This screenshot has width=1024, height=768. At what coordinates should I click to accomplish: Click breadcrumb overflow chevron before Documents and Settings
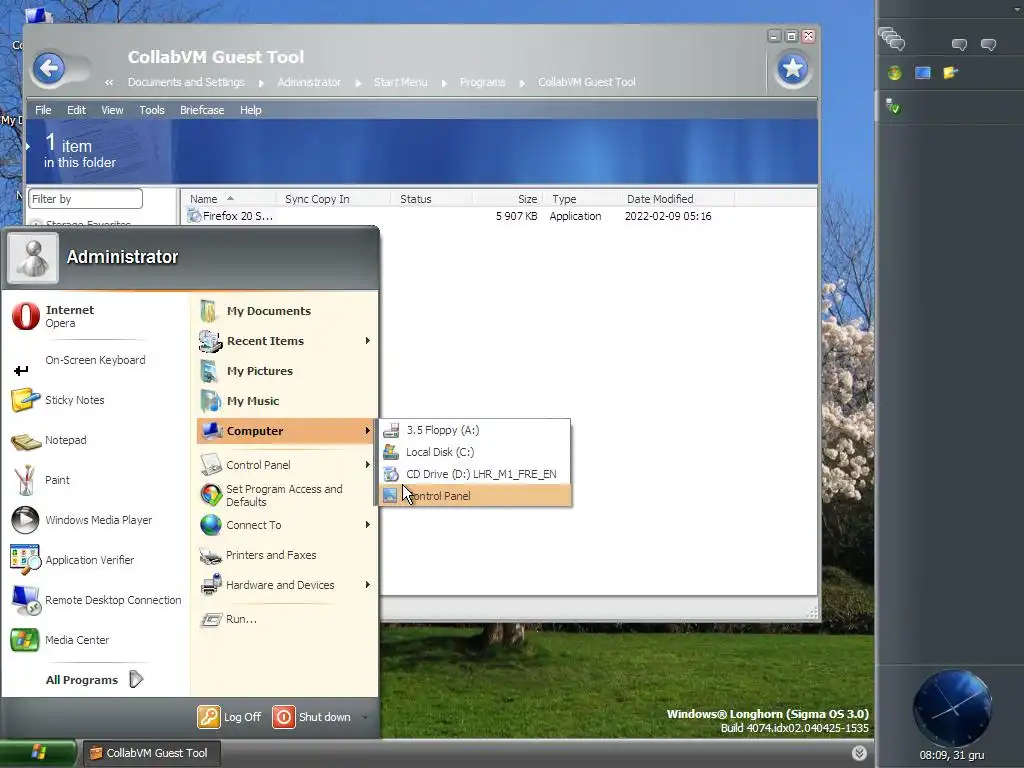pyautogui.click(x=109, y=82)
